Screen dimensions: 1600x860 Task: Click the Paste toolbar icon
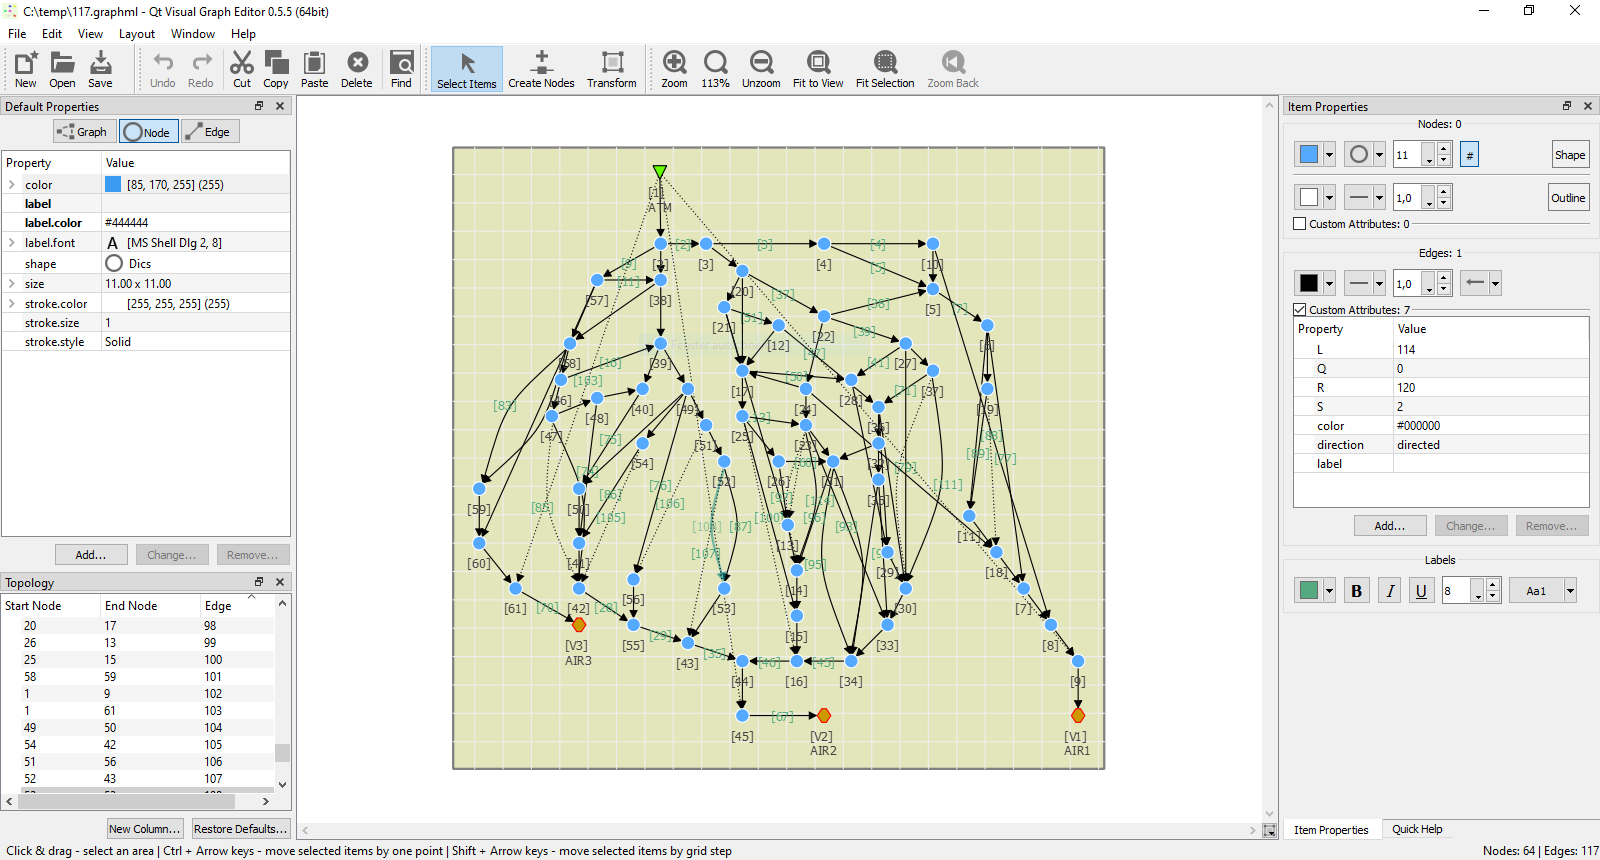(315, 70)
